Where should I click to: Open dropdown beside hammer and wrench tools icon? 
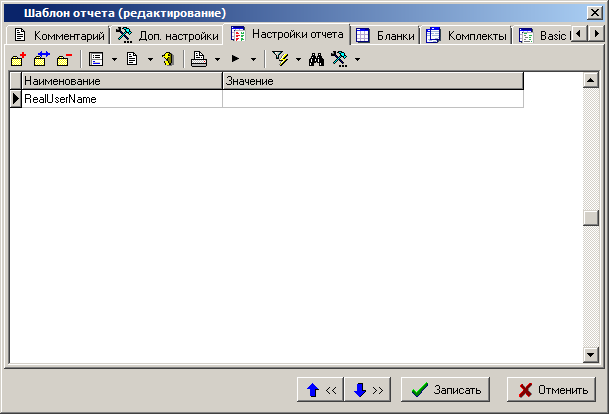(x=357, y=60)
